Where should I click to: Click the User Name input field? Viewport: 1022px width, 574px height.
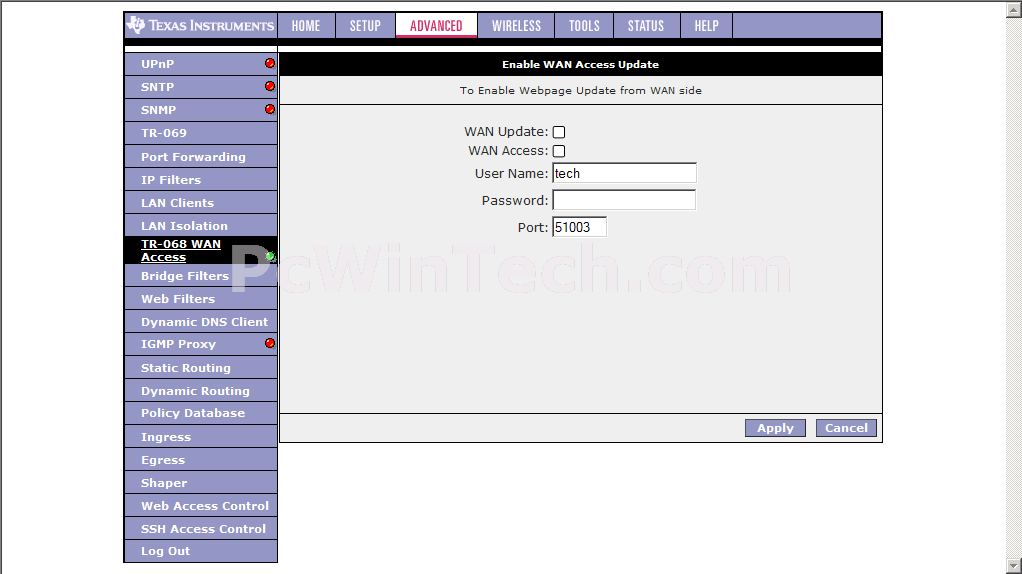click(x=624, y=173)
